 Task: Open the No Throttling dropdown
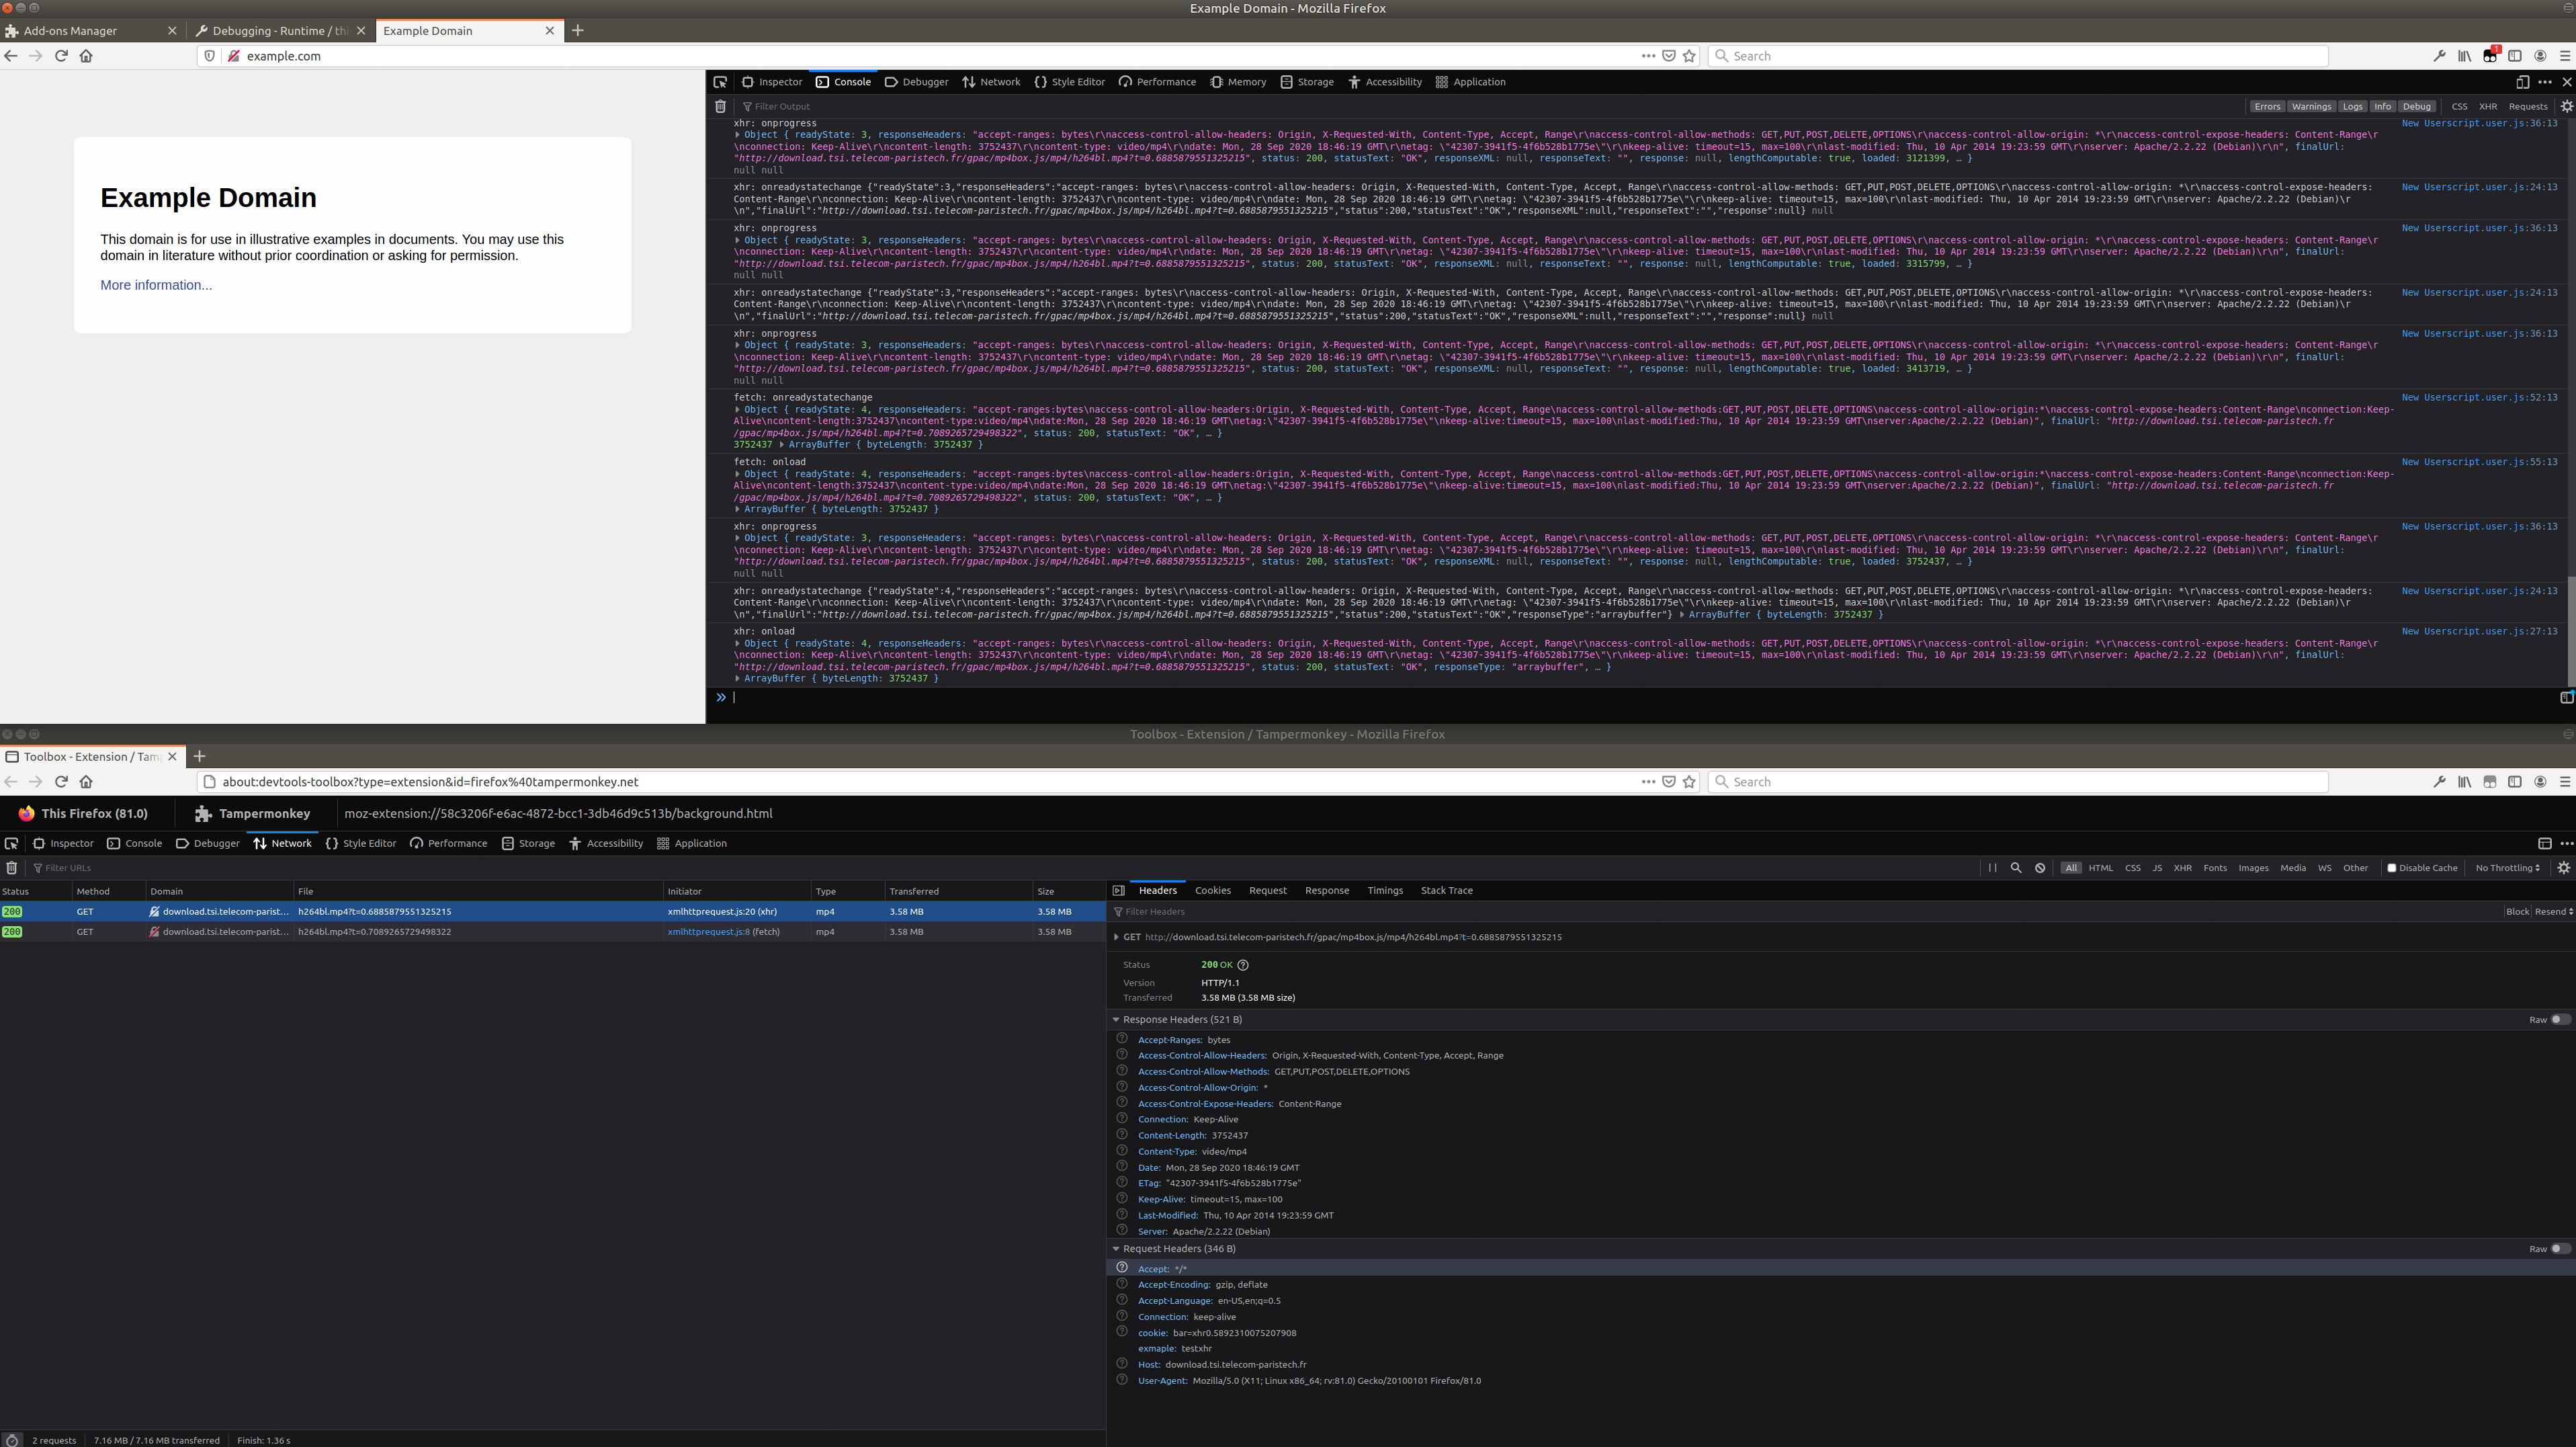coord(2507,868)
